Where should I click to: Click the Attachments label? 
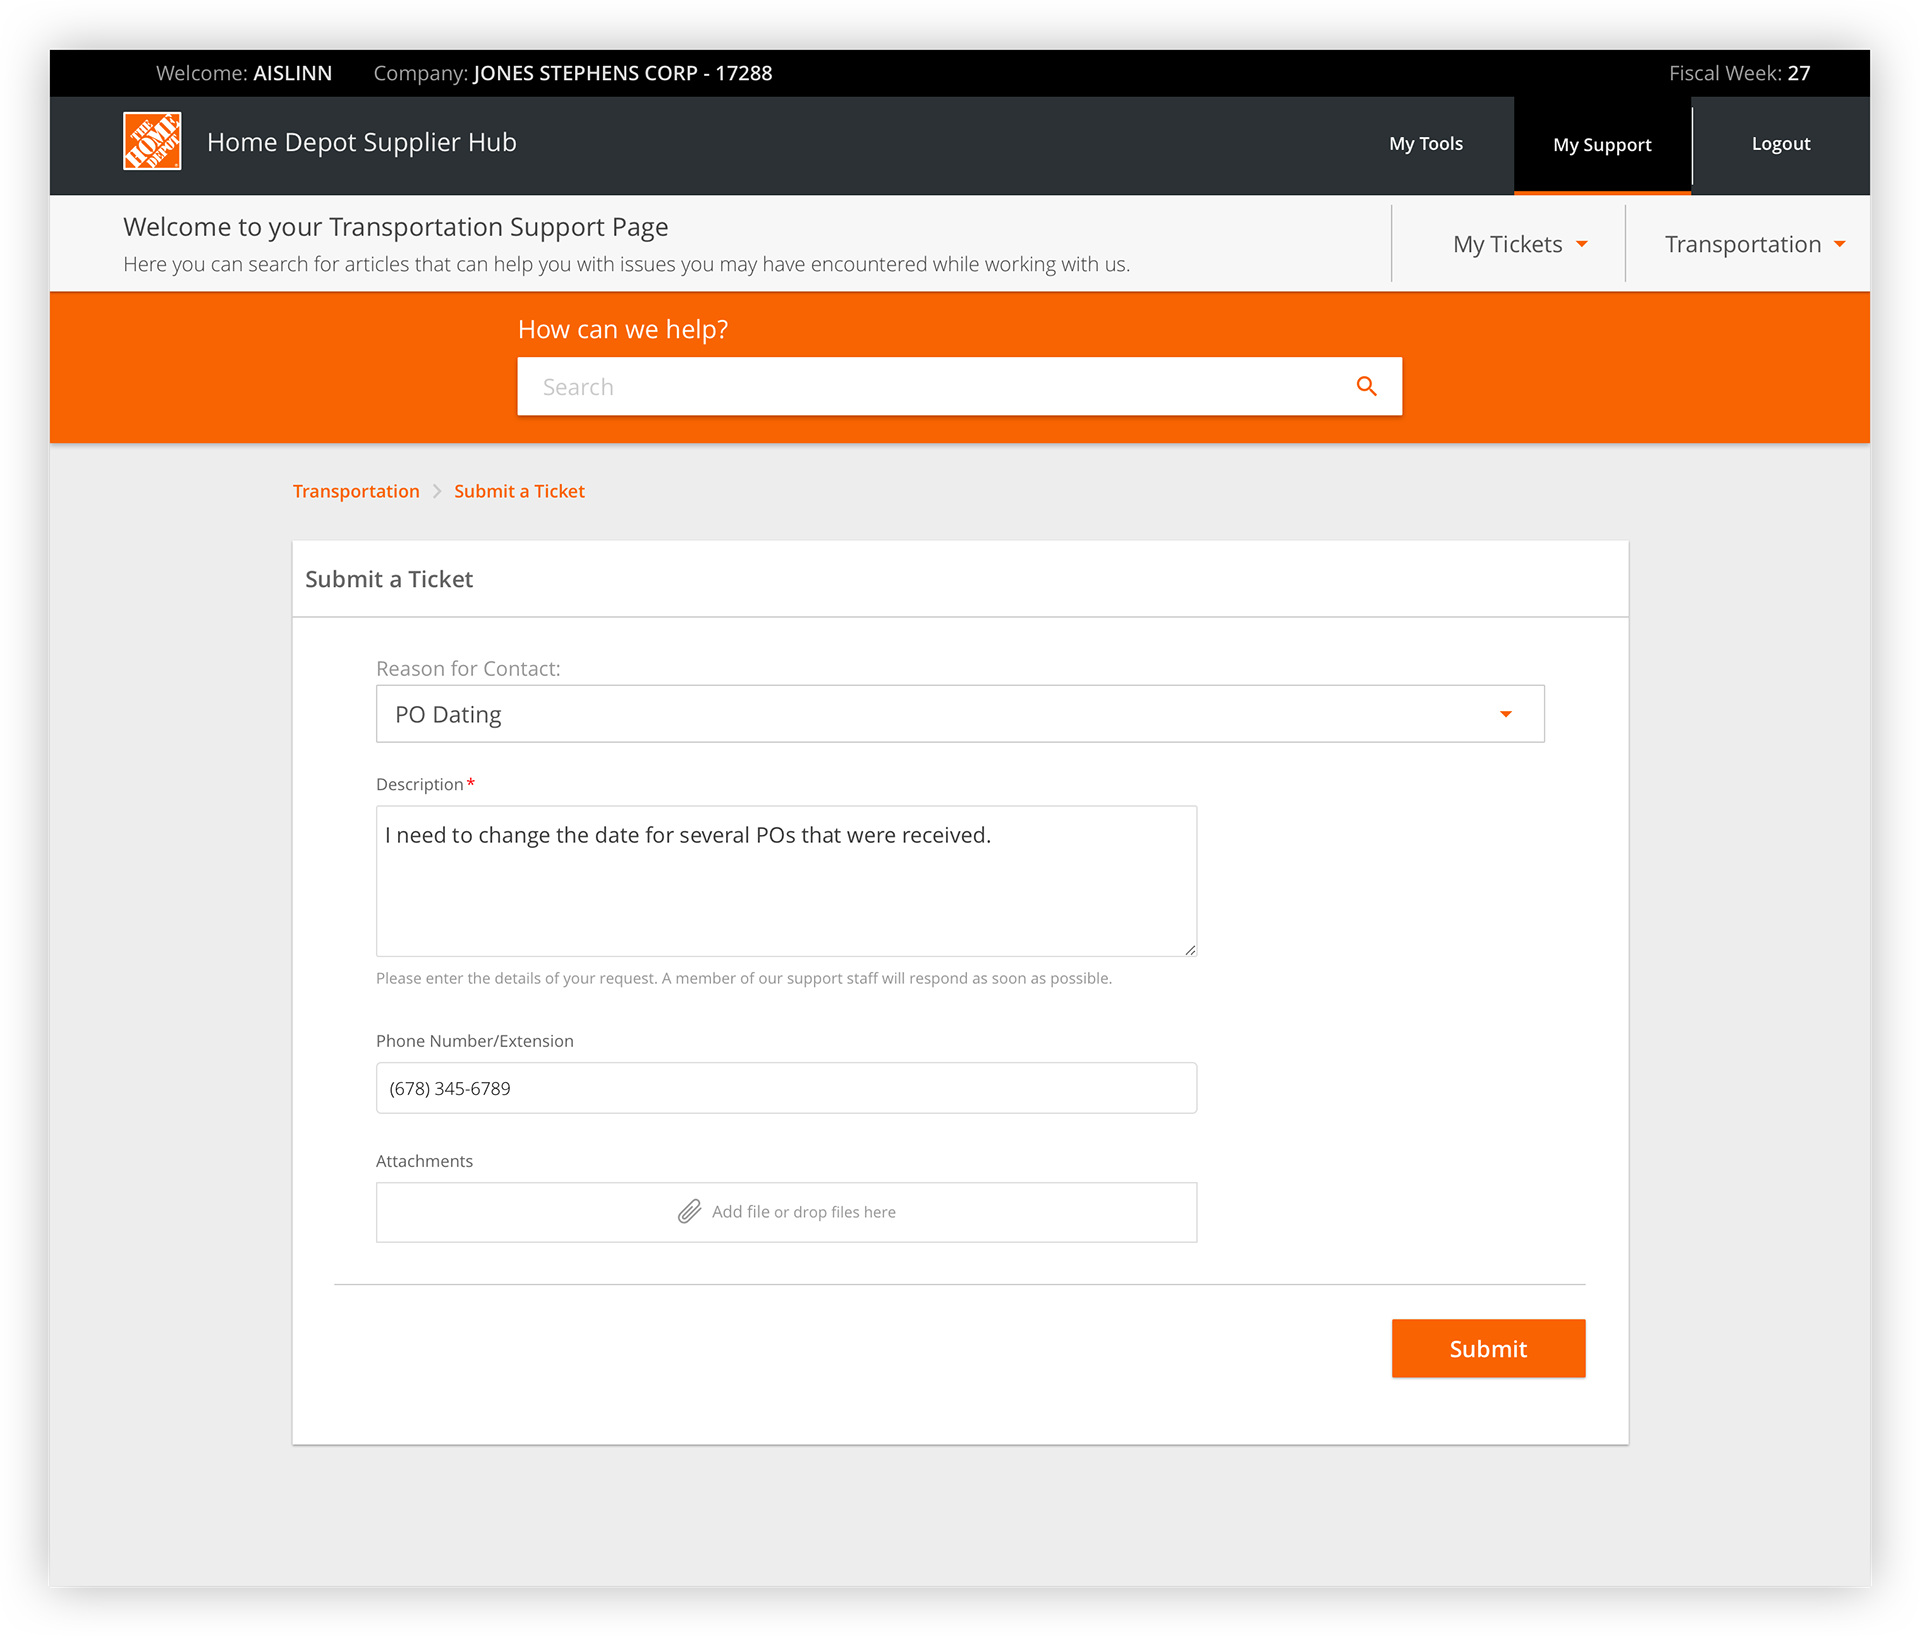click(424, 1161)
